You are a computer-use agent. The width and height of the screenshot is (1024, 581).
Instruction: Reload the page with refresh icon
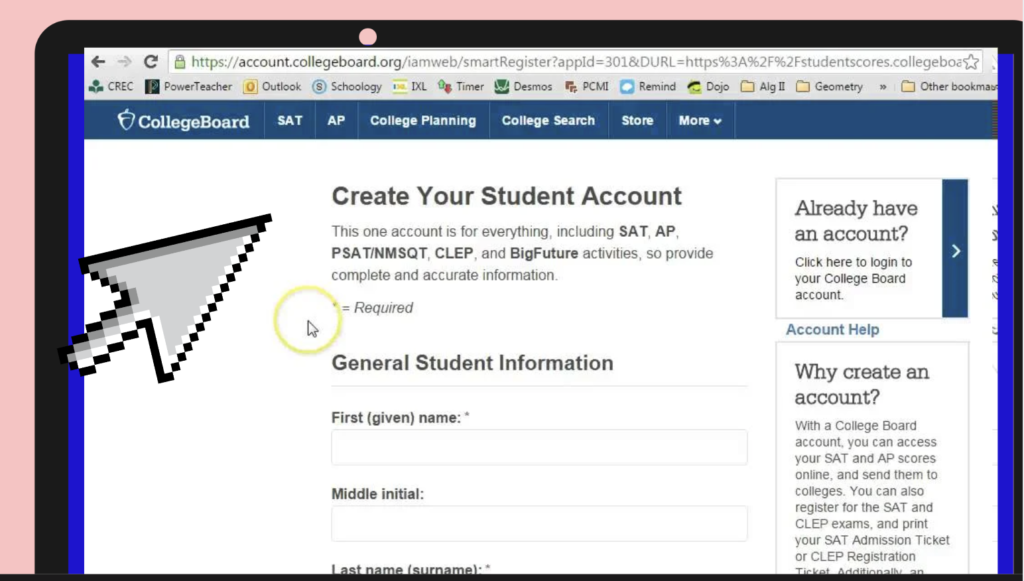pos(151,61)
